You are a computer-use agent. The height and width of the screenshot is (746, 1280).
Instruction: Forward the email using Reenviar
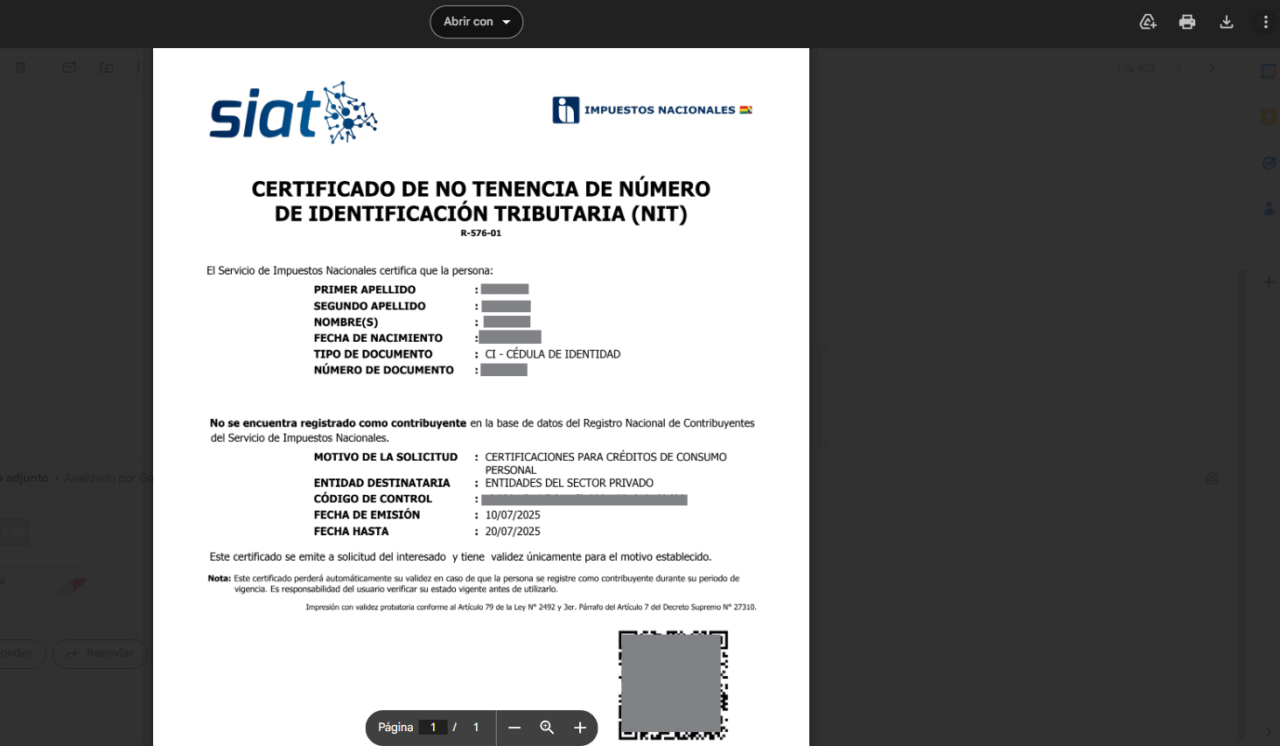[99, 653]
